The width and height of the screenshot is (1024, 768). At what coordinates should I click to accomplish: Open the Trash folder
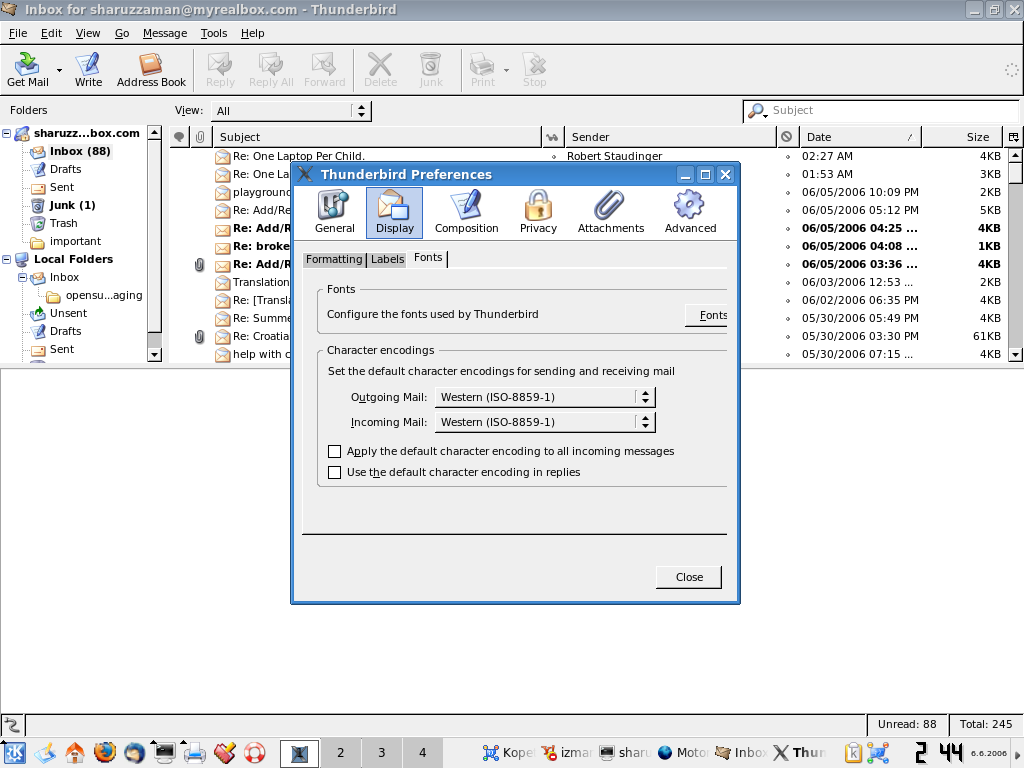[63, 223]
